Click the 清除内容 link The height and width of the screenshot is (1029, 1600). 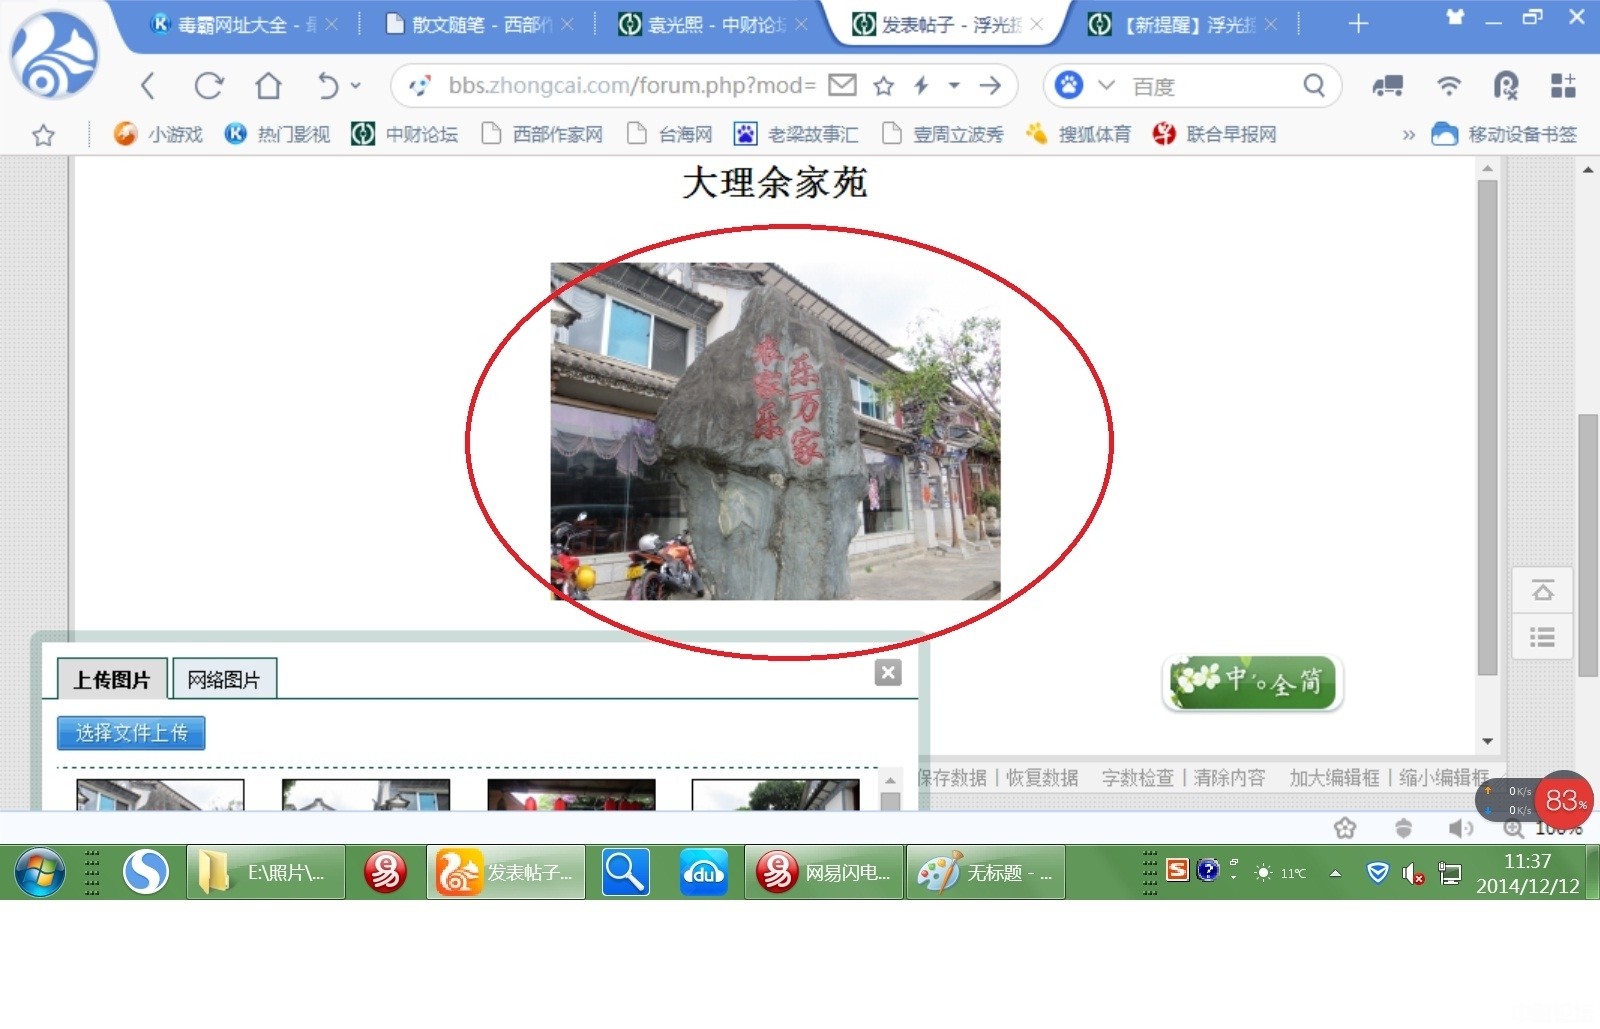(1229, 778)
